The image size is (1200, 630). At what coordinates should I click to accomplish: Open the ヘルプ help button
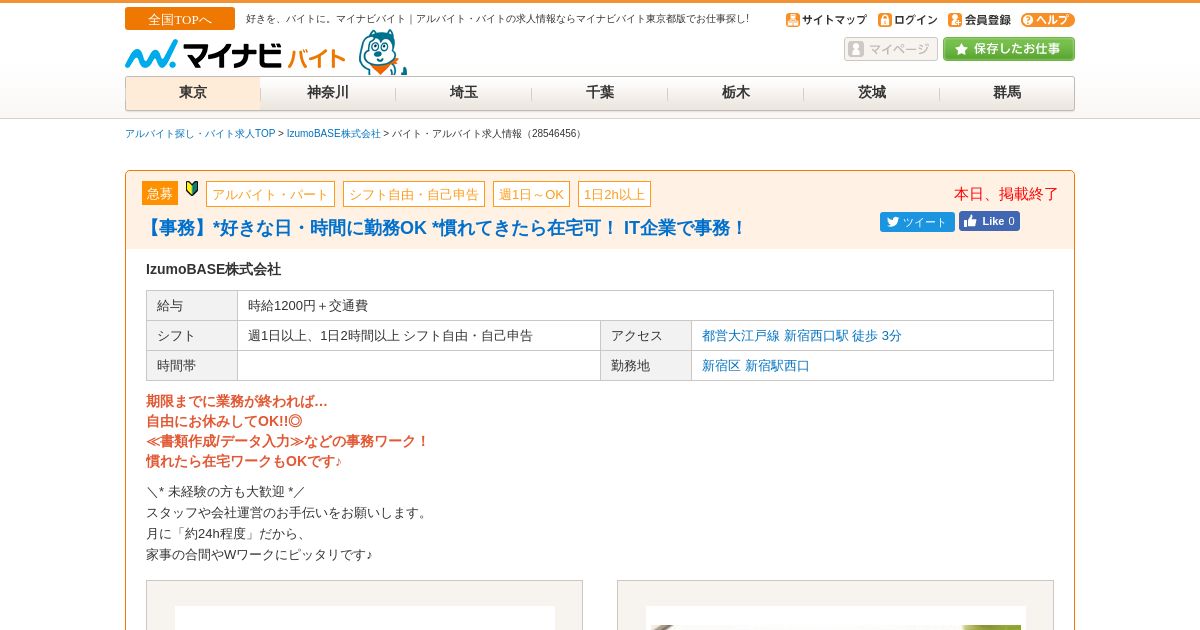pos(1047,20)
